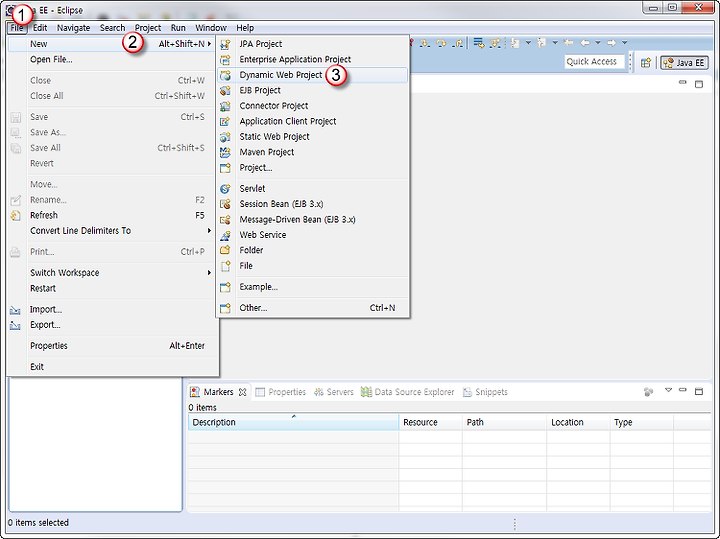Open the Project menu
Viewport: 720px width, 539px height.
(148, 28)
